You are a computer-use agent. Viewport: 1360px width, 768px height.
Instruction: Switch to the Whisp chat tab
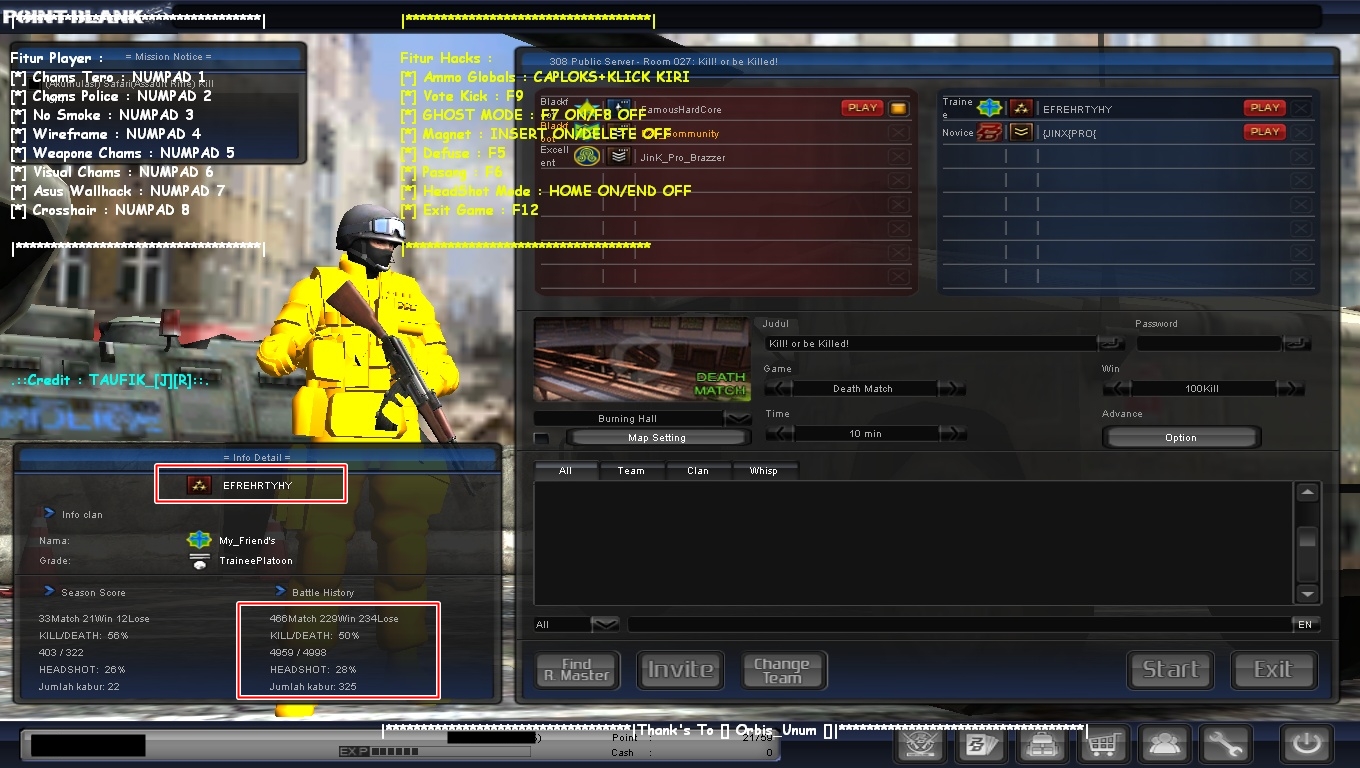[x=764, y=470]
